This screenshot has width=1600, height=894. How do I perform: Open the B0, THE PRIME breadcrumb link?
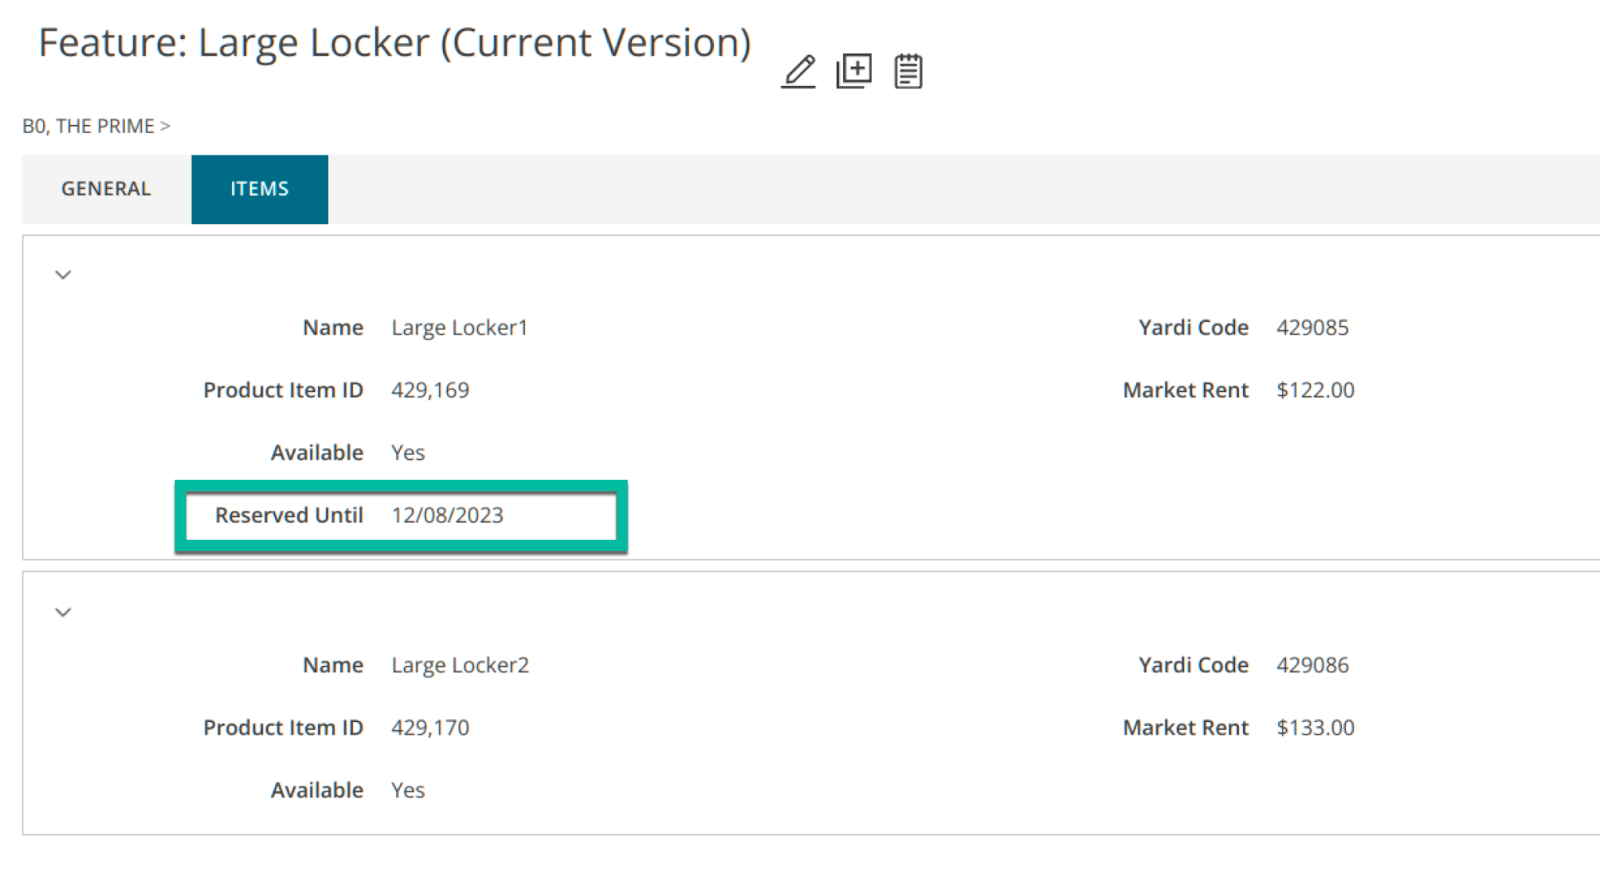88,126
